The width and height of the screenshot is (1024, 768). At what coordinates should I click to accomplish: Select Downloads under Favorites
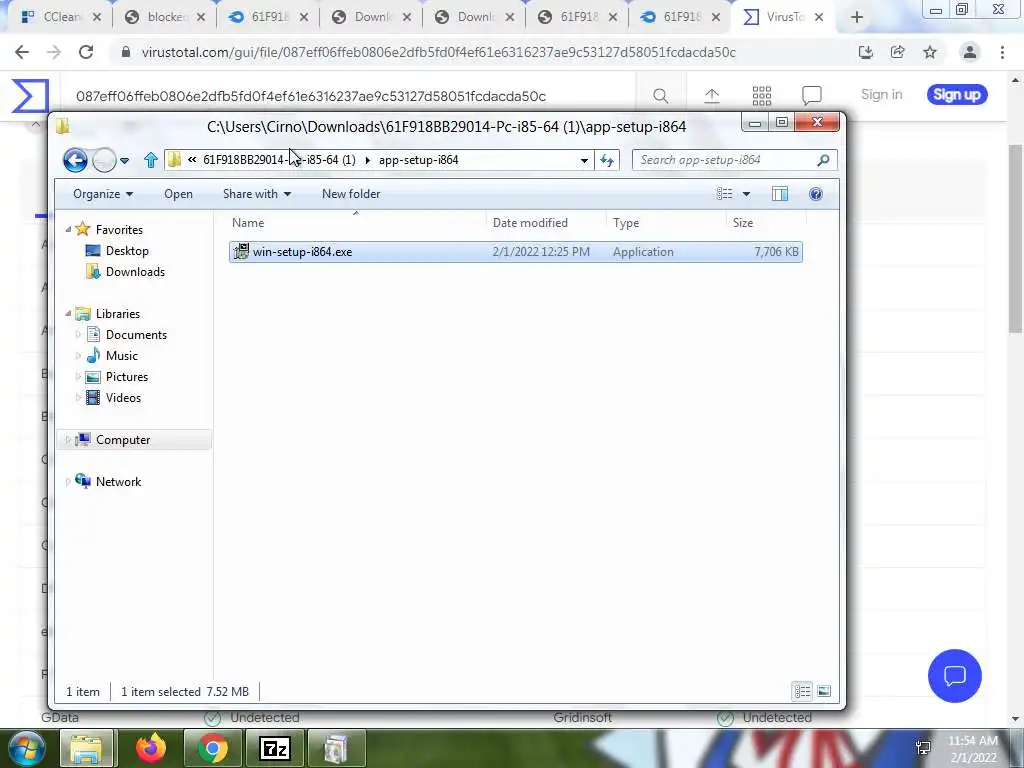(x=135, y=272)
